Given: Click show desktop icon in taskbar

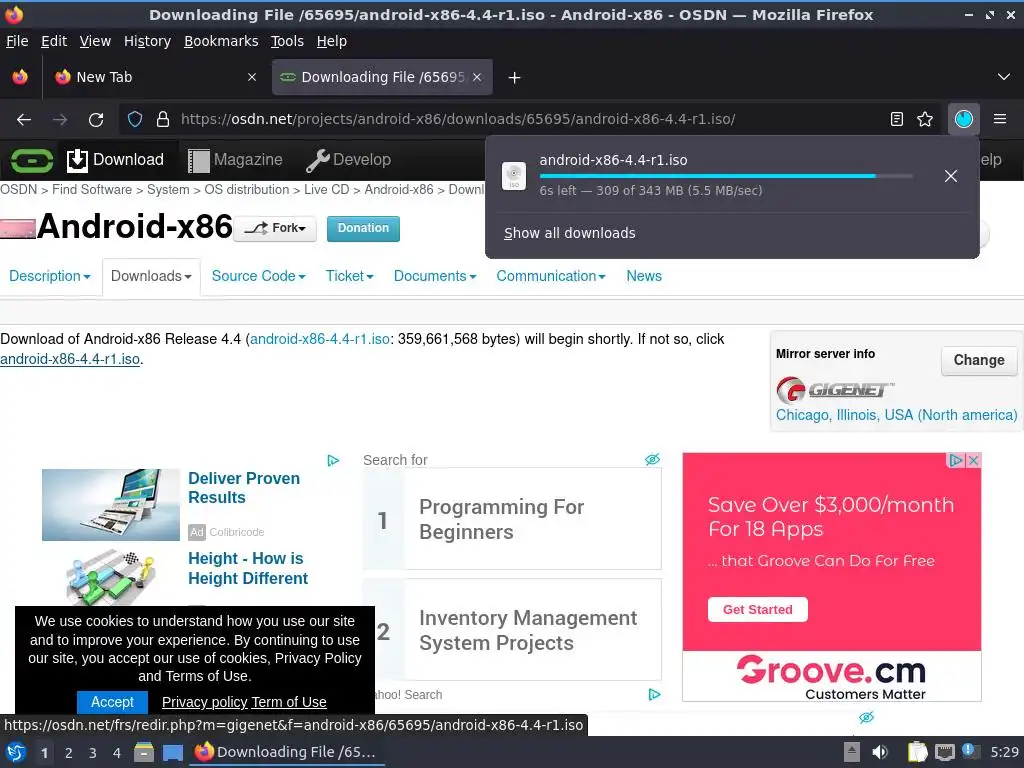Looking at the screenshot, I should point(173,752).
